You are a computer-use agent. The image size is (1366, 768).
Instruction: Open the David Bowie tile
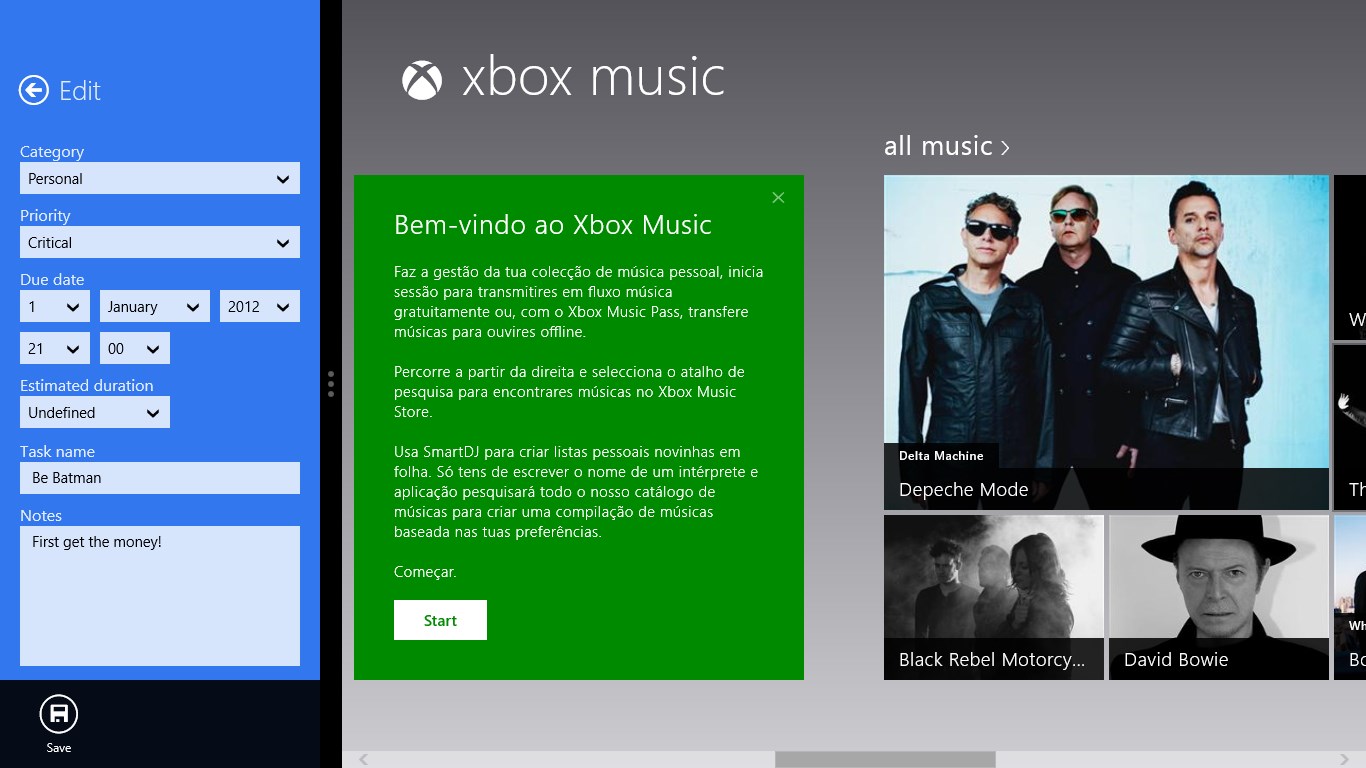pyautogui.click(x=1219, y=598)
